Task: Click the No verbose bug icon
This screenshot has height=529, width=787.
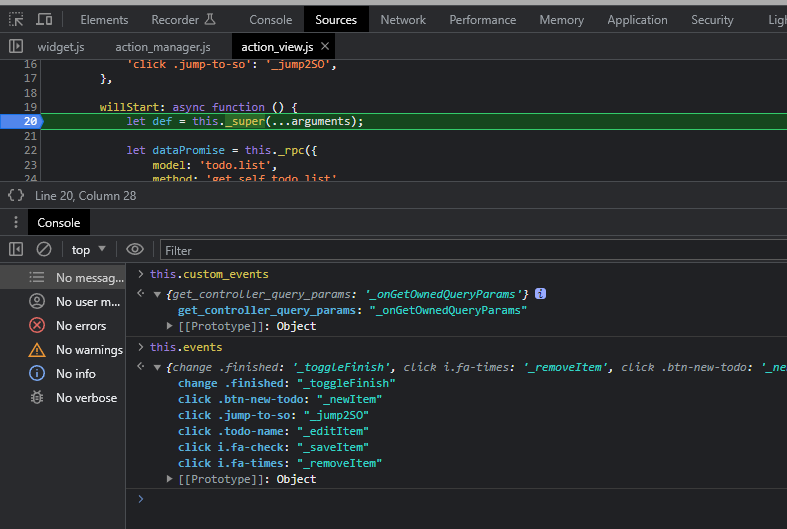Action: pyautogui.click(x=37, y=398)
